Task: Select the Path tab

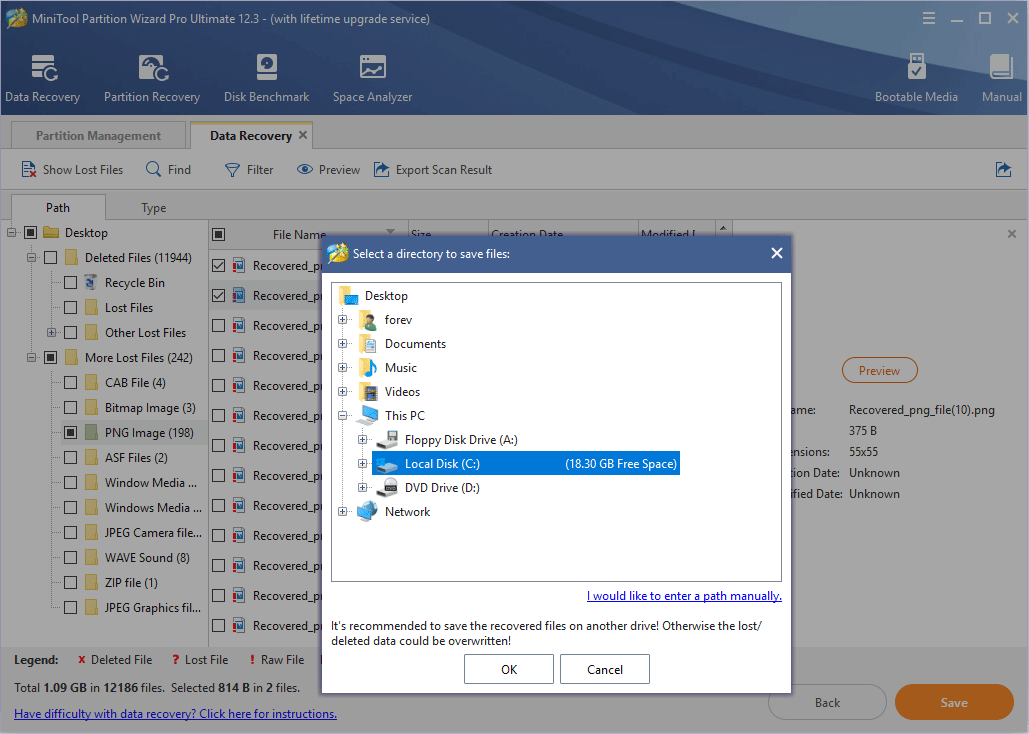Action: tap(58, 207)
